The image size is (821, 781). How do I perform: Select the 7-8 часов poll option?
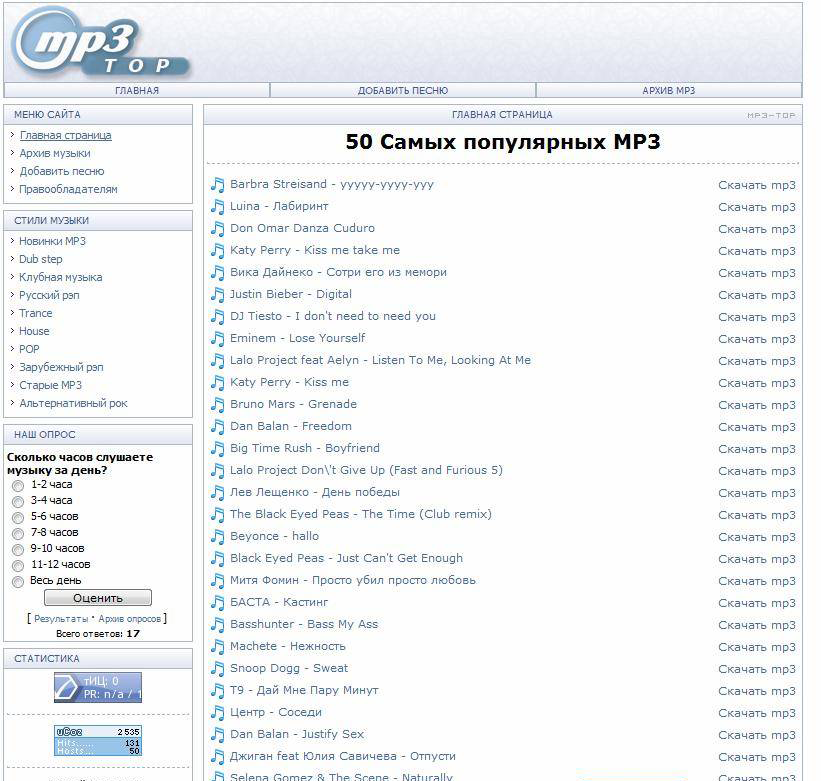(18, 534)
